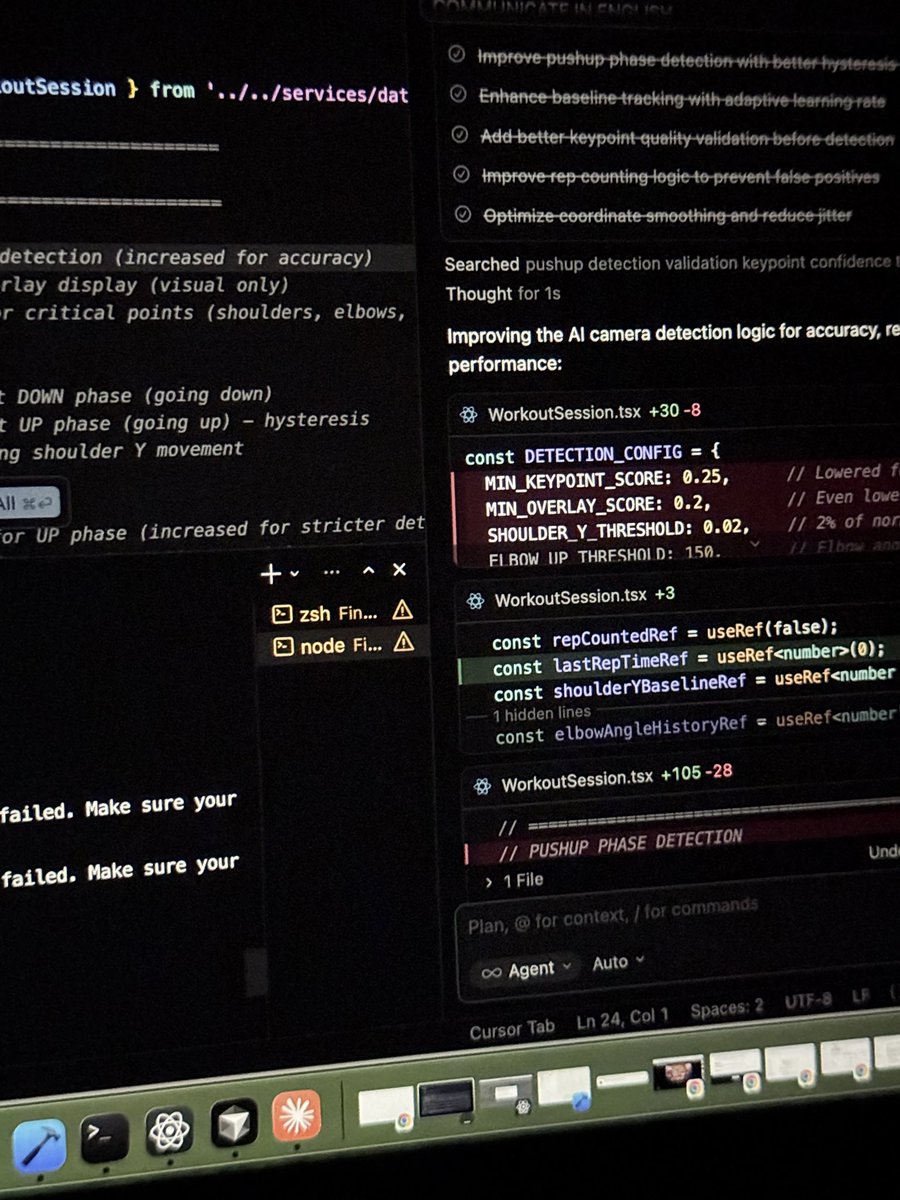Open the Cursor cube icon in the Dock
900x1200 pixels.
pyautogui.click(x=234, y=1123)
